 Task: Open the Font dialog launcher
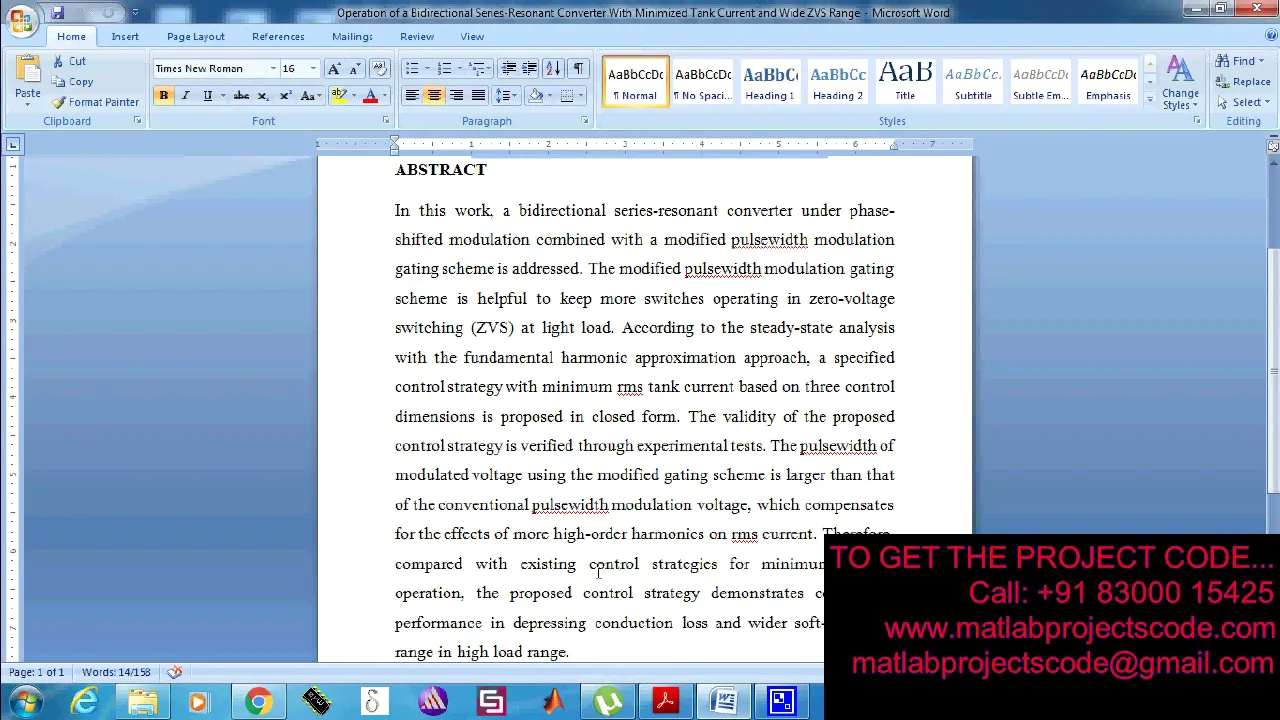(385, 121)
